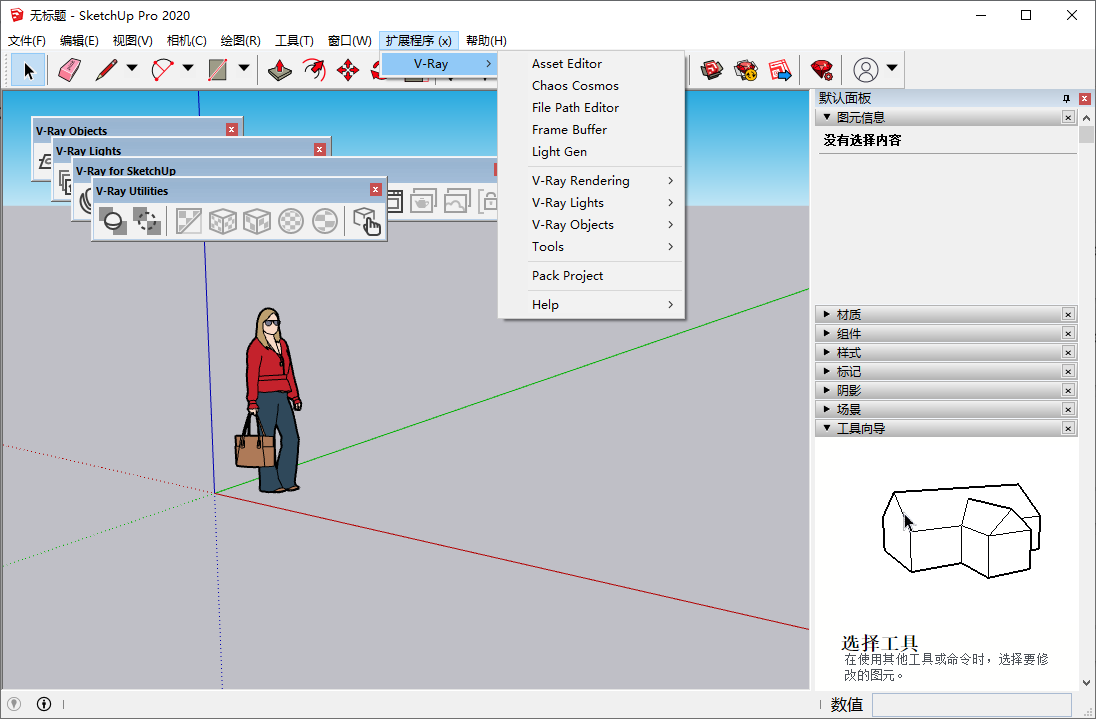
Task: Click the Send to LayOut icon
Action: click(780, 70)
